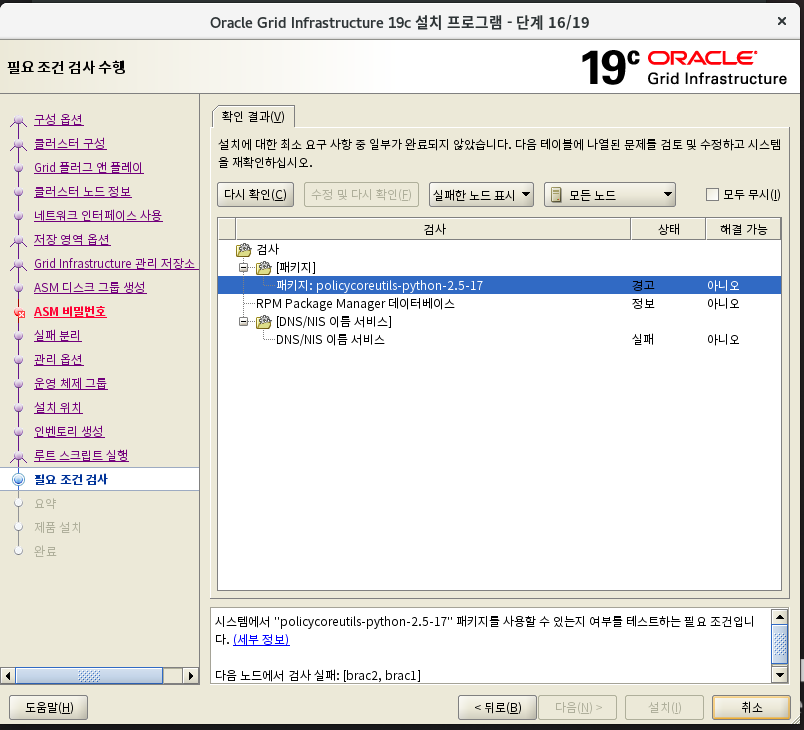Collapse the [패키지] tree node
This screenshot has width=804, height=730.
point(244,268)
